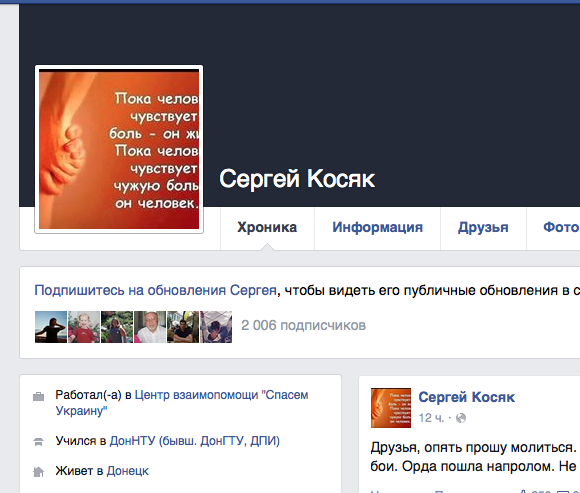Open follower thumbnail of child in red

point(84,327)
